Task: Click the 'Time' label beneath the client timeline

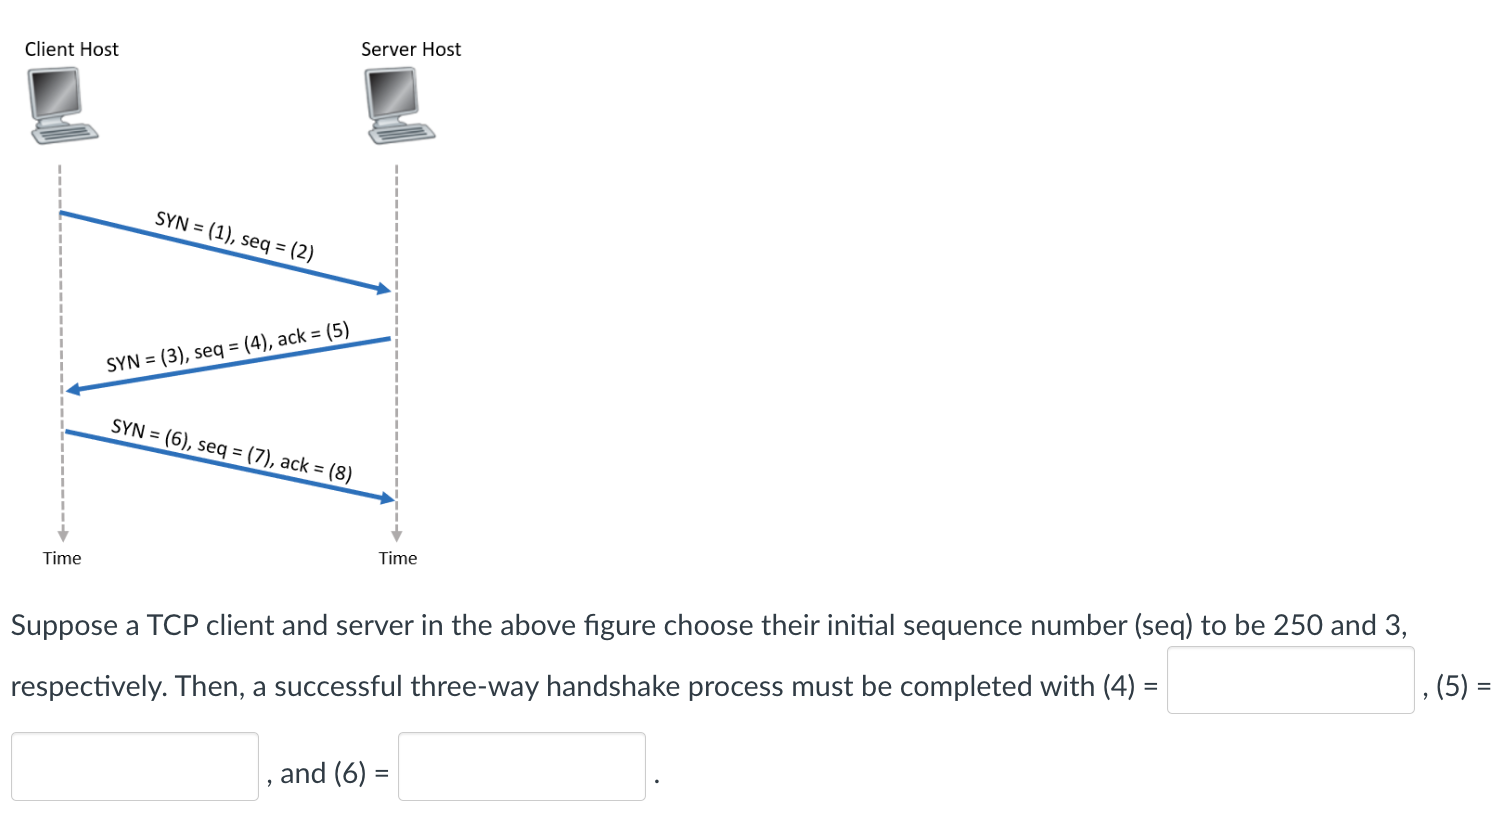Action: pos(62,558)
